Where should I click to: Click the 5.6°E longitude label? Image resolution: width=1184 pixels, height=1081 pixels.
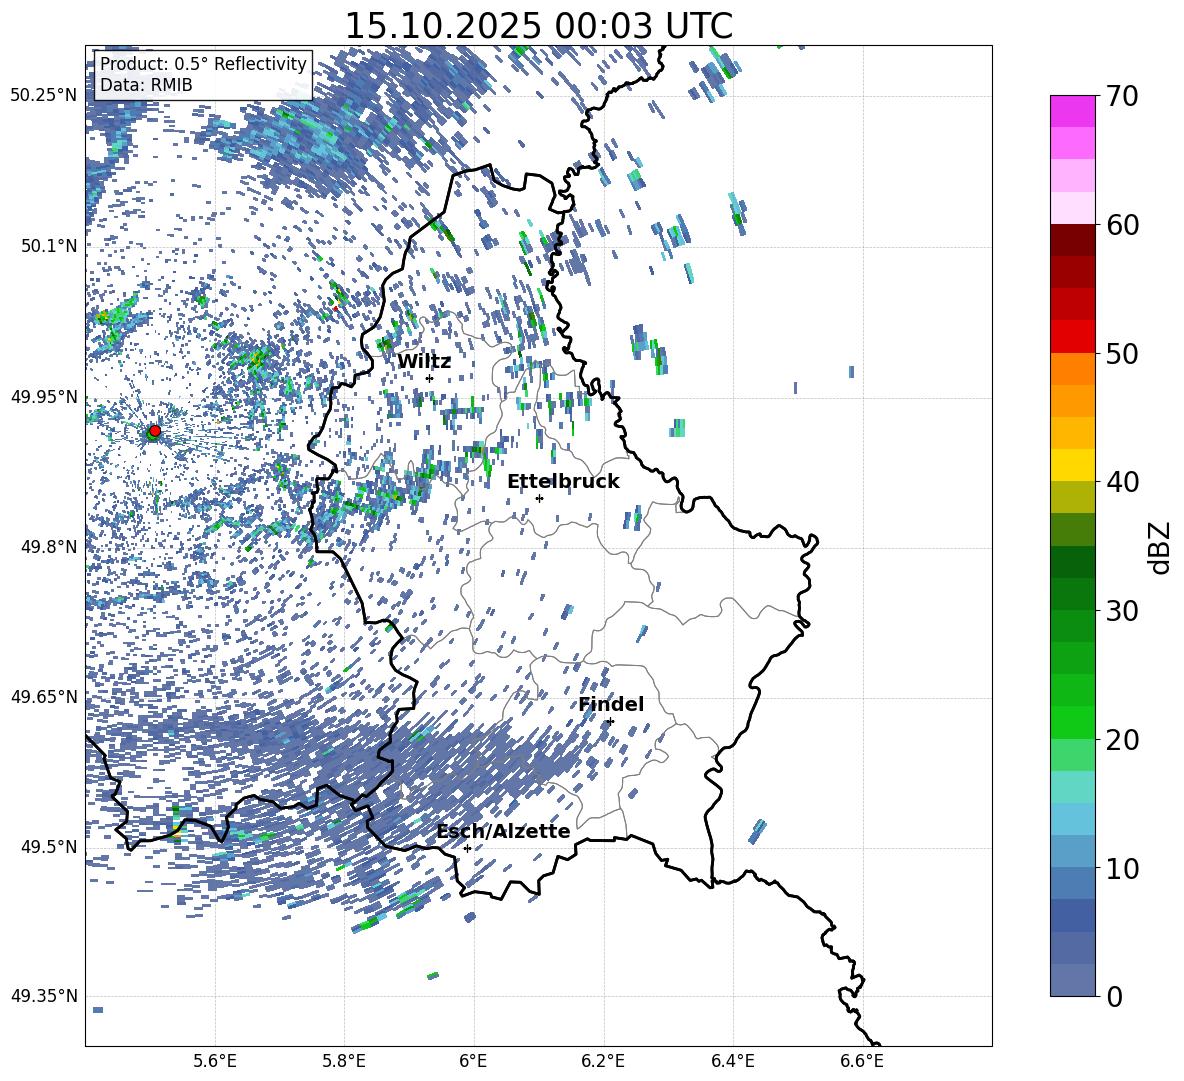pyautogui.click(x=215, y=1061)
